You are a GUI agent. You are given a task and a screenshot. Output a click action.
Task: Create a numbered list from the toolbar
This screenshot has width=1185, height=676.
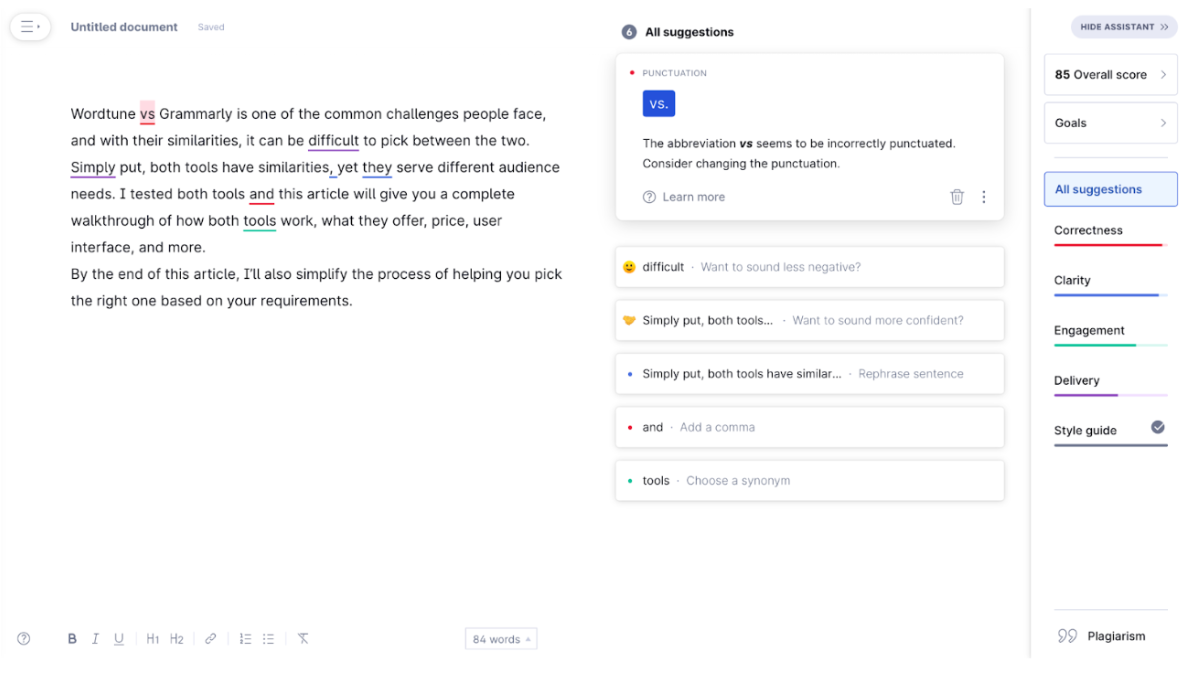(245, 638)
